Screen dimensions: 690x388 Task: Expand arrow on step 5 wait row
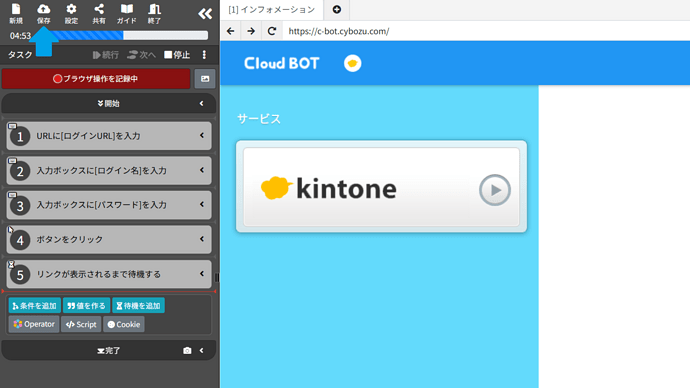point(202,274)
